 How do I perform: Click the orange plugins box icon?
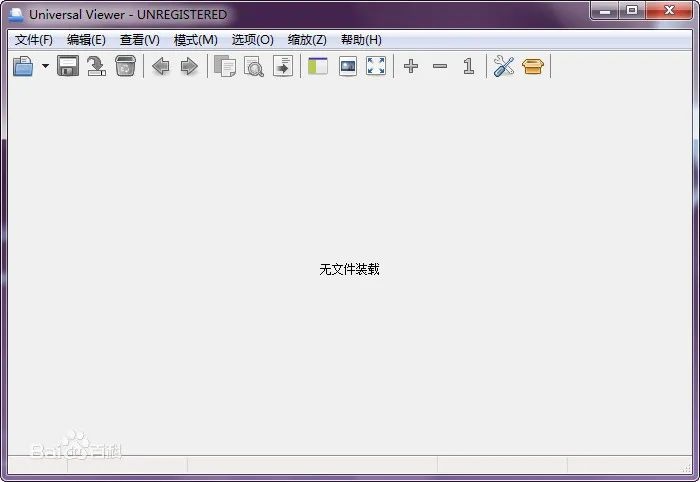(533, 66)
